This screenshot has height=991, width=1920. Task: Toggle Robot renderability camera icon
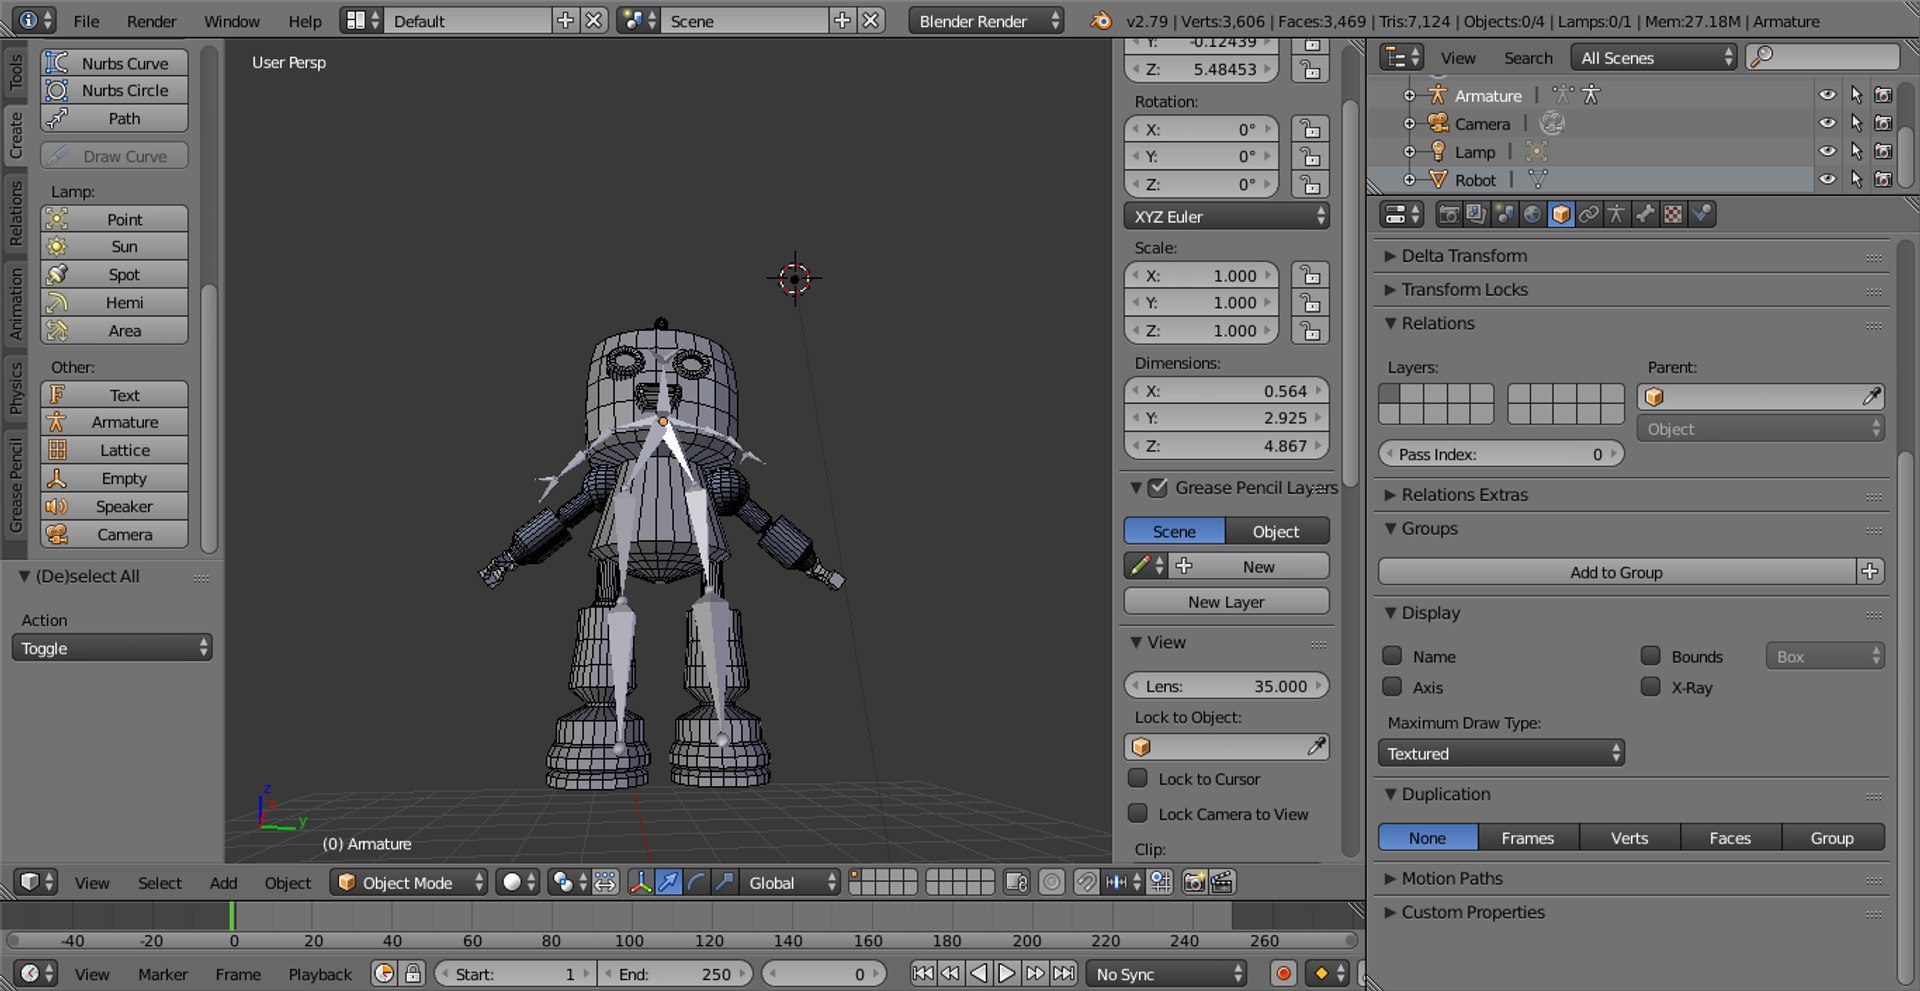click(x=1884, y=179)
